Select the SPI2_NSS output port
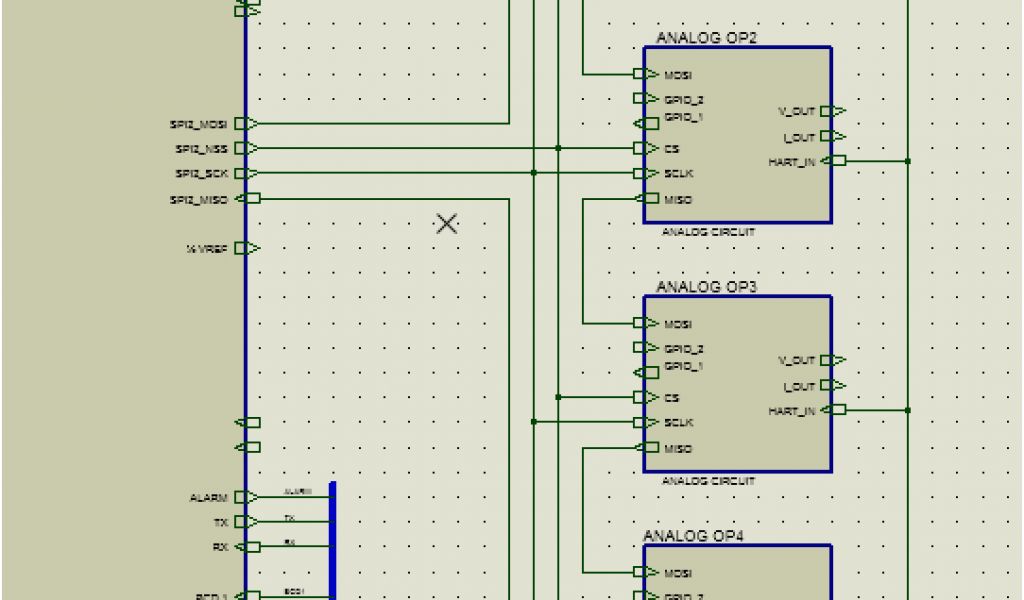This screenshot has width=1024, height=600. [246, 149]
